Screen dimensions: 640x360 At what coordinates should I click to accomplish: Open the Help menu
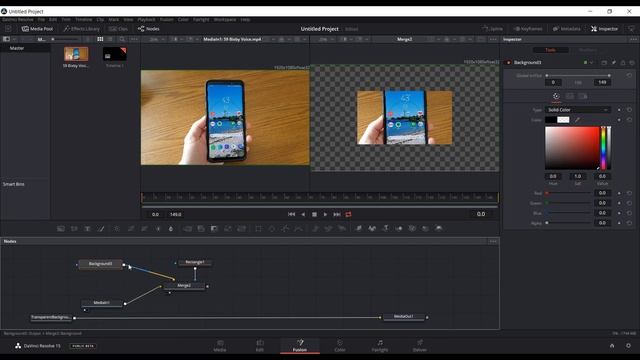click(245, 20)
